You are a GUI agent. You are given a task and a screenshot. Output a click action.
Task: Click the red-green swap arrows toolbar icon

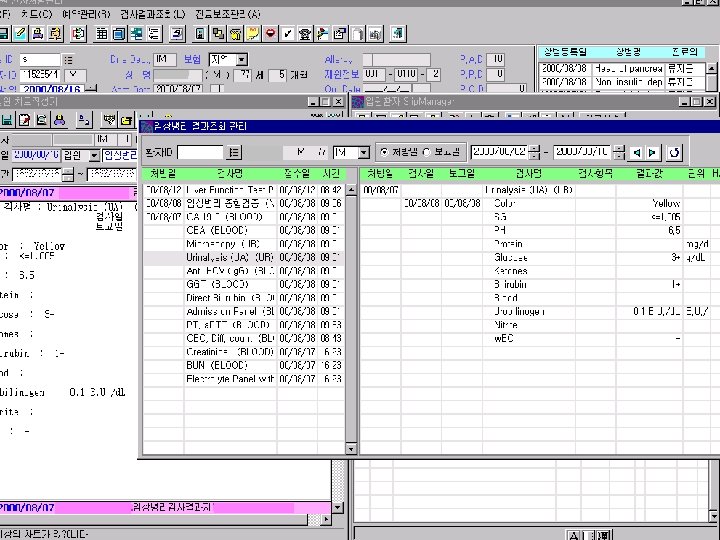(79, 34)
